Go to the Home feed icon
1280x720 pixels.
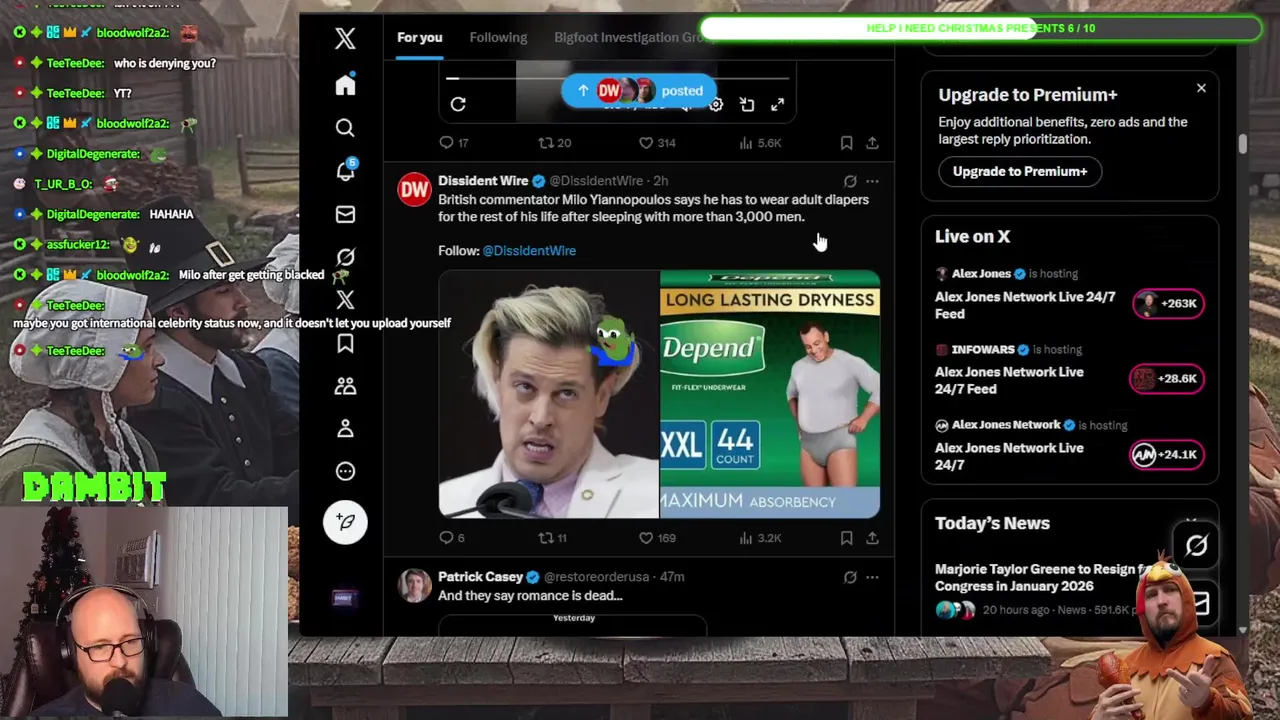tap(345, 85)
